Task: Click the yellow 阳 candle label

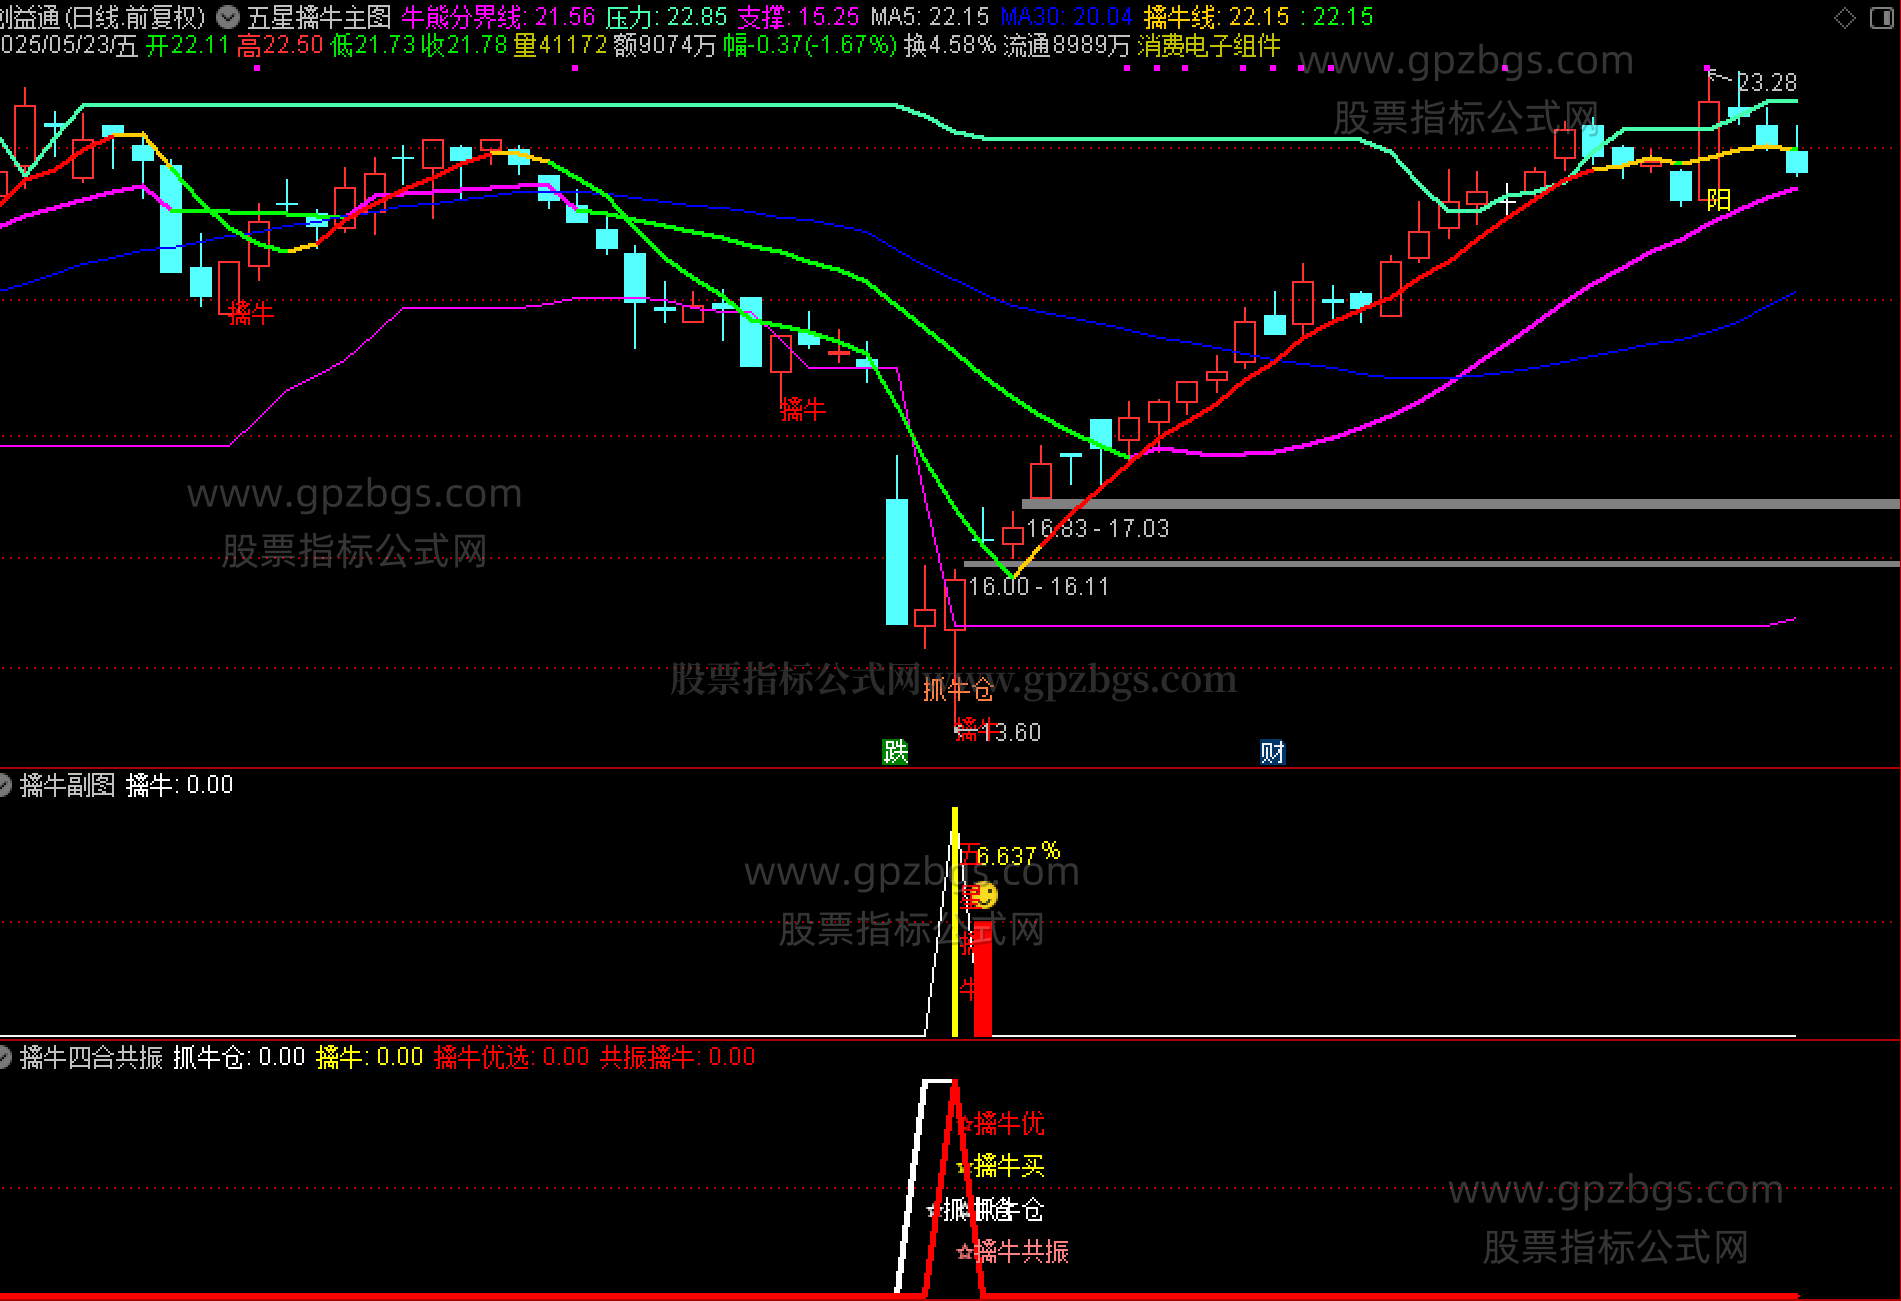Action: pyautogui.click(x=1718, y=200)
